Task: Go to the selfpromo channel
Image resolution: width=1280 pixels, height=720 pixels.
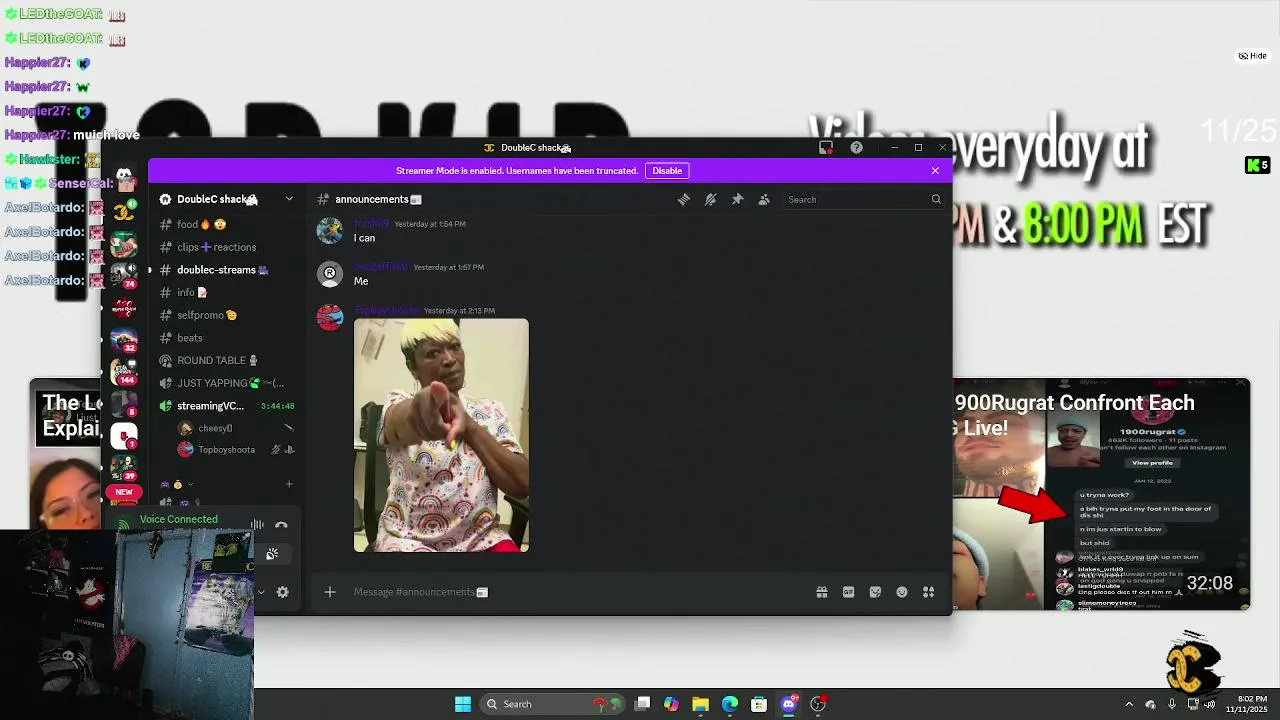Action: pyautogui.click(x=228, y=315)
